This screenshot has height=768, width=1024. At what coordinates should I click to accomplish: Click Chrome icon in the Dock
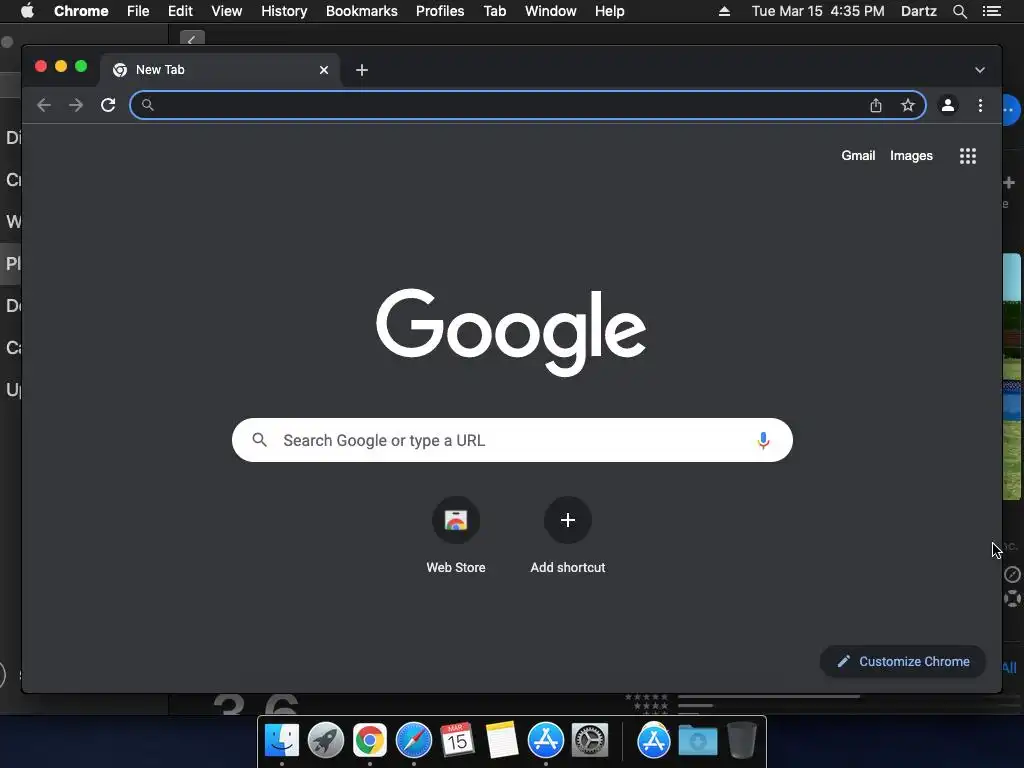(370, 741)
